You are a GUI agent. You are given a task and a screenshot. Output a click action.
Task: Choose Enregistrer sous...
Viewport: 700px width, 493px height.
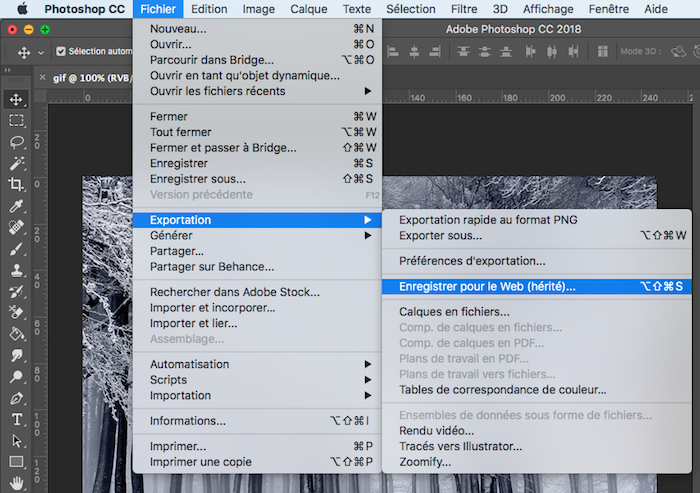pyautogui.click(x=257, y=179)
